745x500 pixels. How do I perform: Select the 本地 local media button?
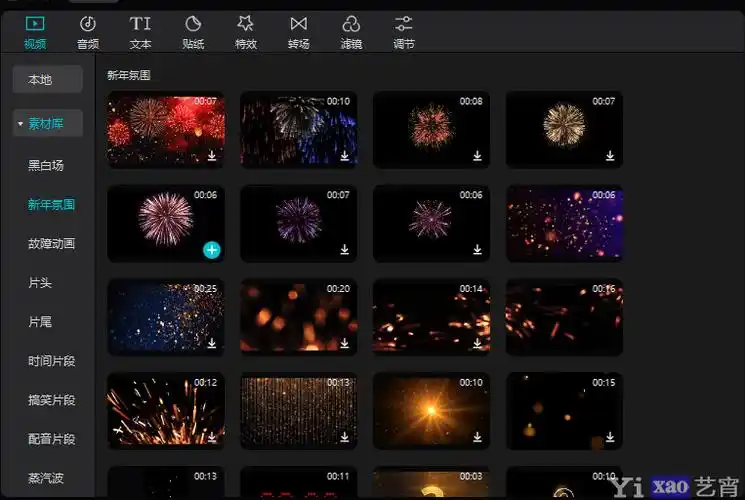pyautogui.click(x=48, y=79)
